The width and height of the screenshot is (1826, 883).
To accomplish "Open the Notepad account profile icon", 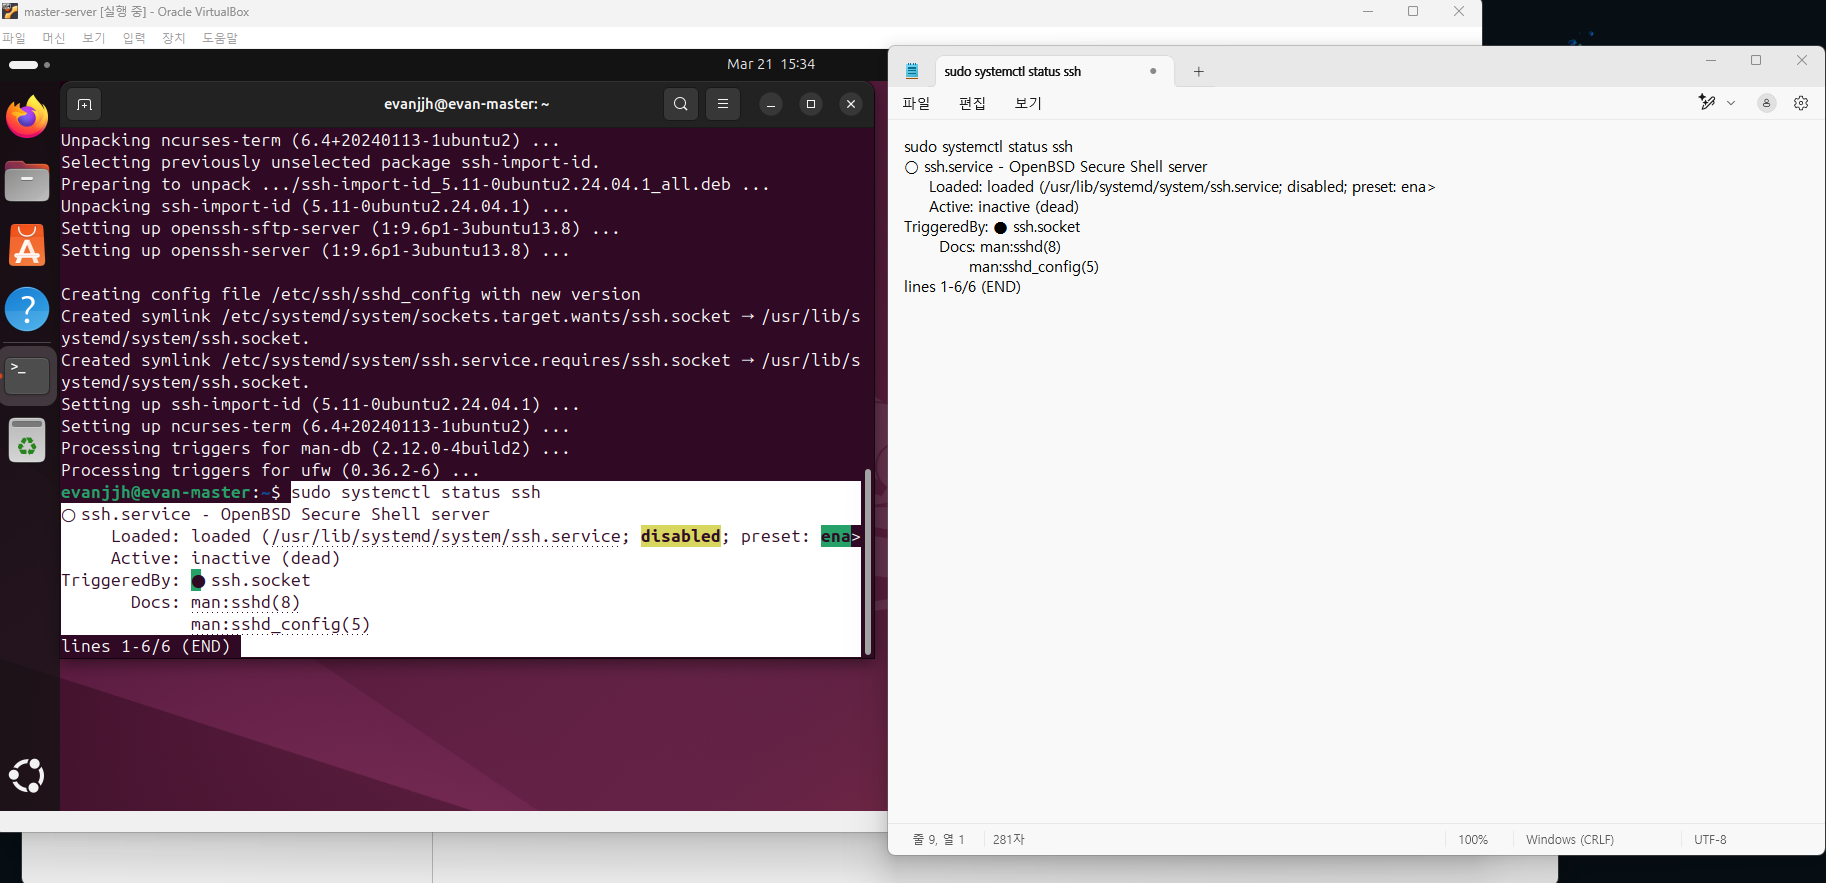I will (1767, 103).
